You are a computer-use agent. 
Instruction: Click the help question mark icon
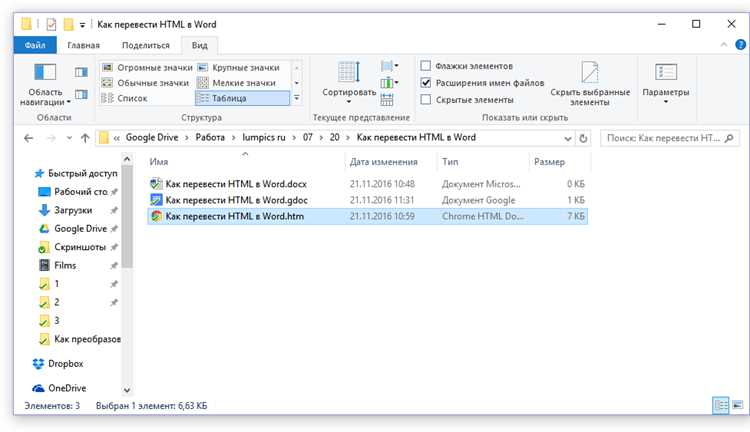pos(740,45)
